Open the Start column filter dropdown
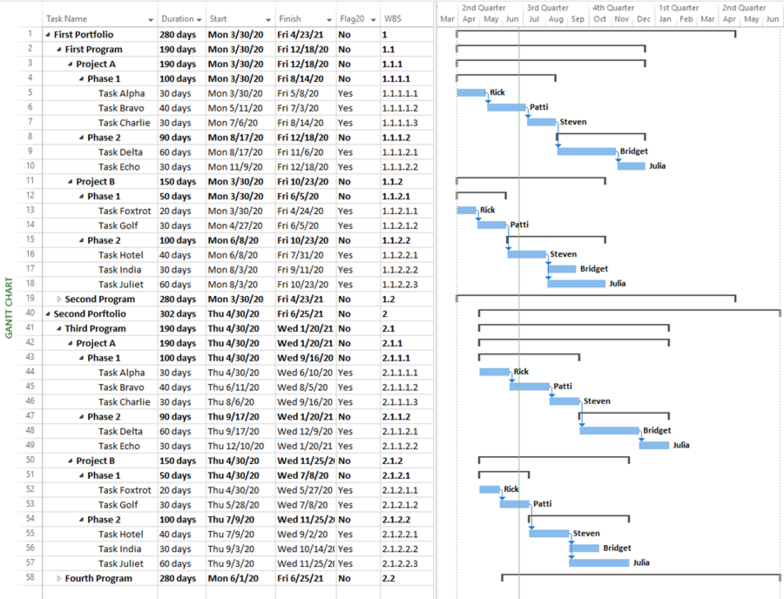 (x=268, y=20)
